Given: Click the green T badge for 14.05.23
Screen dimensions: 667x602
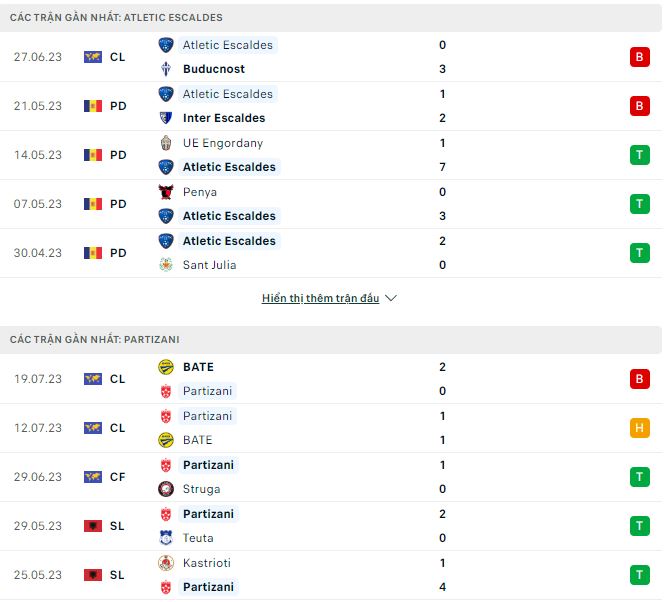Looking at the screenshot, I should [x=639, y=155].
